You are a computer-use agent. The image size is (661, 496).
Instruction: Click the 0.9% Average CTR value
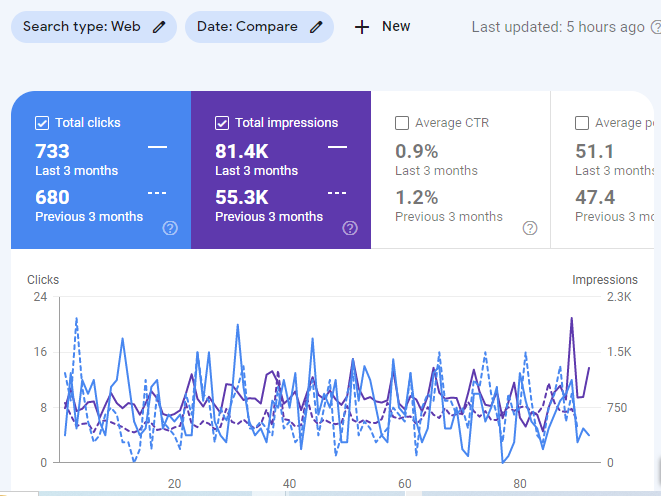click(416, 151)
